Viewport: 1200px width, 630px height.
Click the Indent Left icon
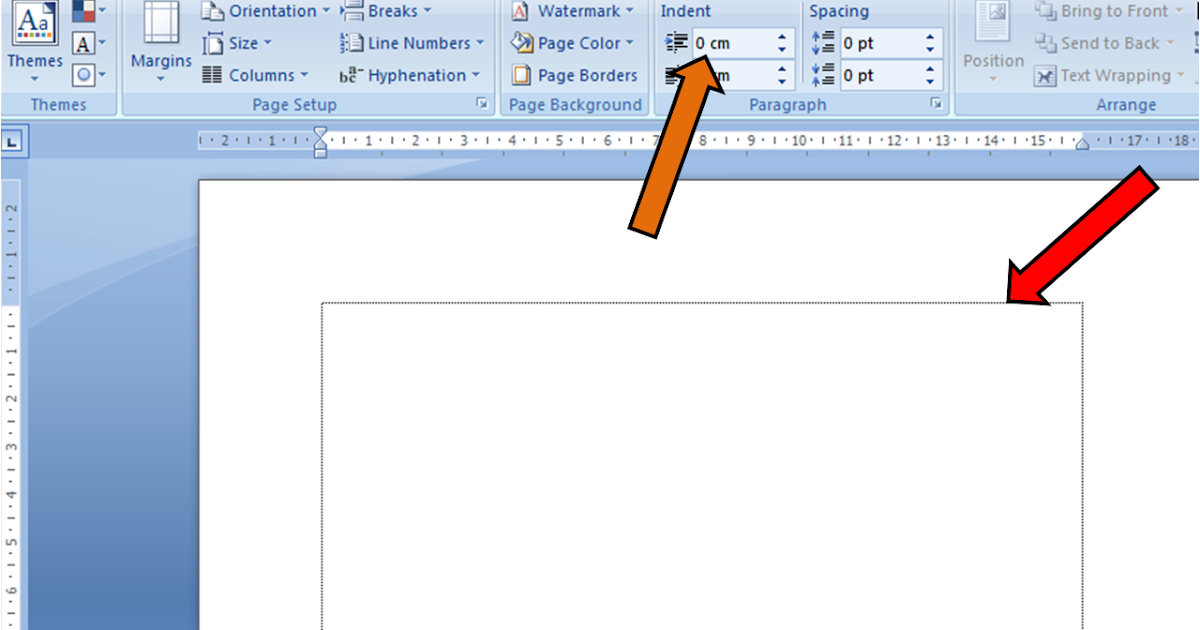tap(676, 44)
